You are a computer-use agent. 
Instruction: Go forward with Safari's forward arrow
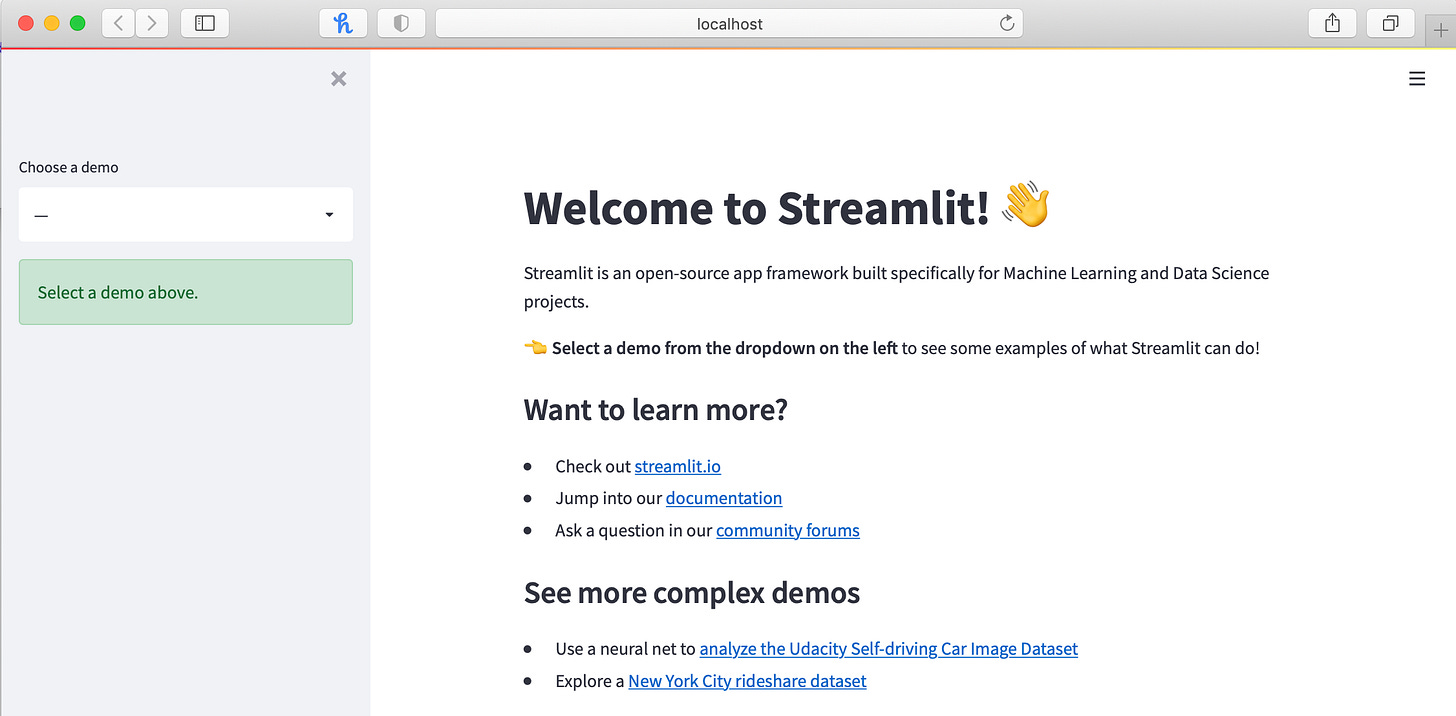[x=152, y=23]
